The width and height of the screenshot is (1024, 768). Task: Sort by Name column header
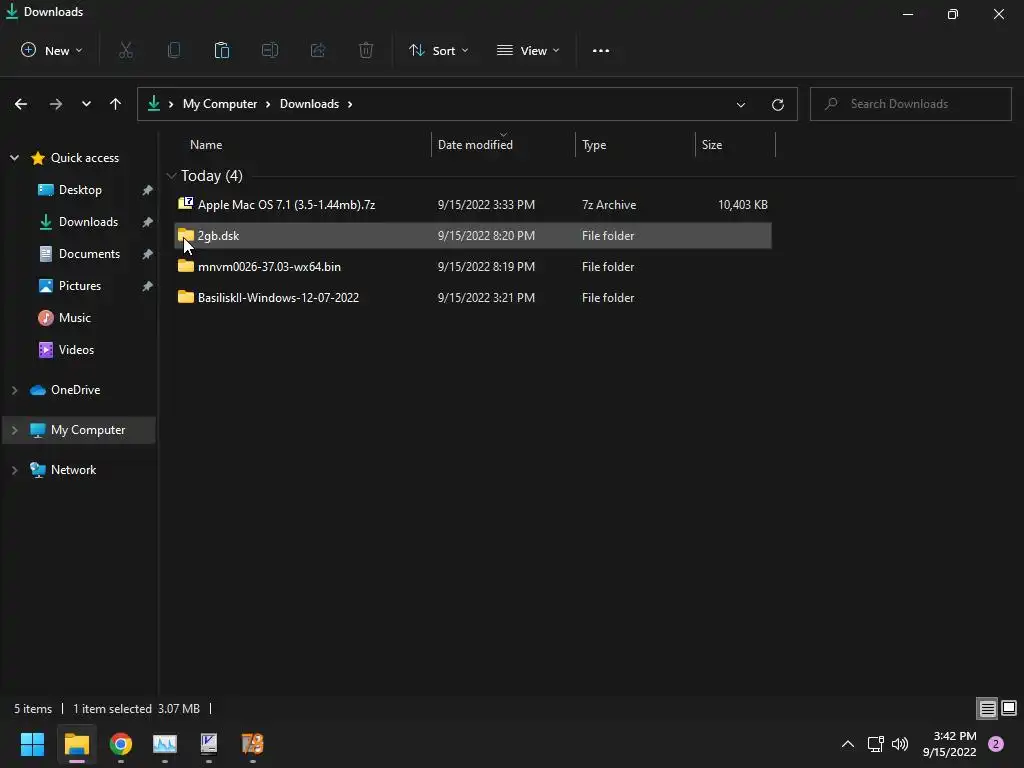[206, 144]
